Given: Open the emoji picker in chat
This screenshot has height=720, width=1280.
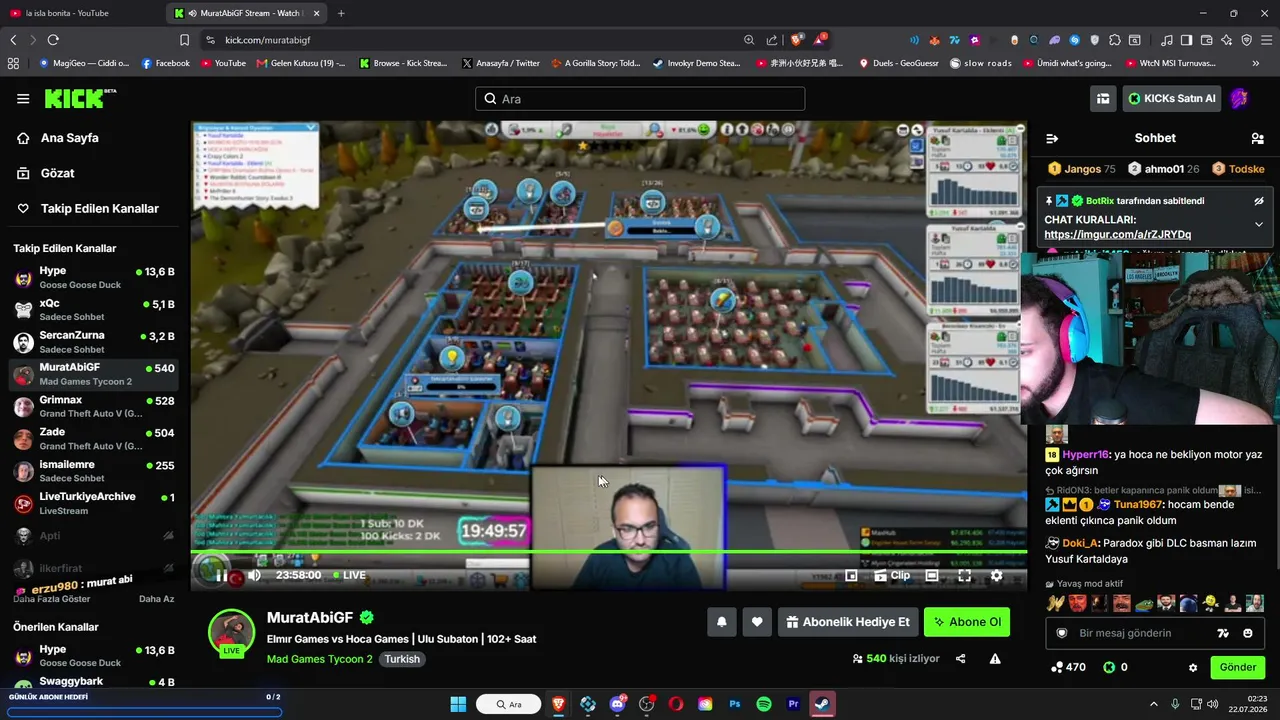Looking at the screenshot, I should pos(1248,633).
